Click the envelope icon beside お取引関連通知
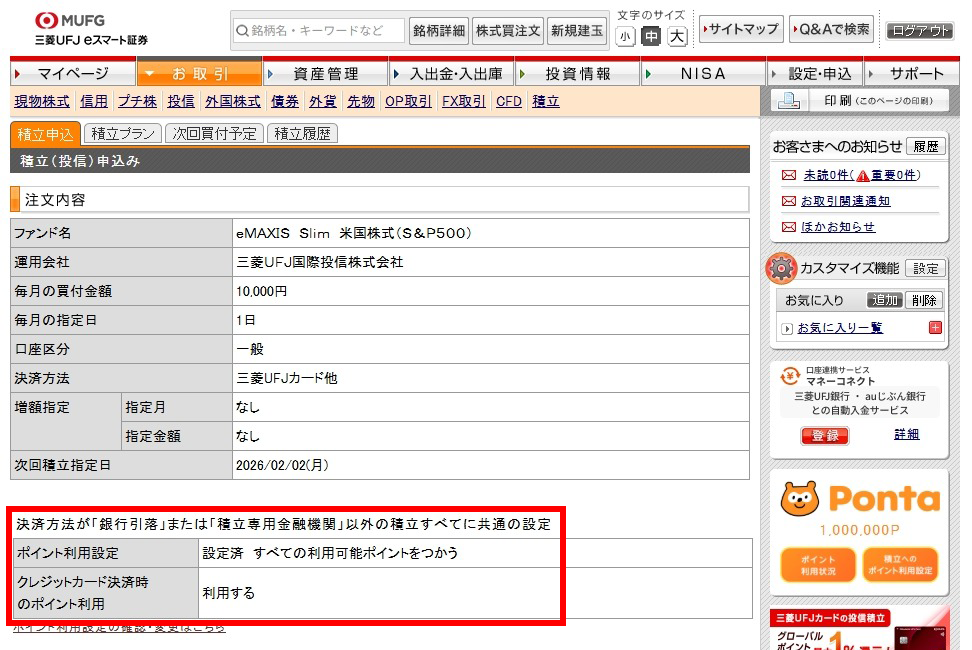Viewport: 972px width, 650px height. coord(789,201)
